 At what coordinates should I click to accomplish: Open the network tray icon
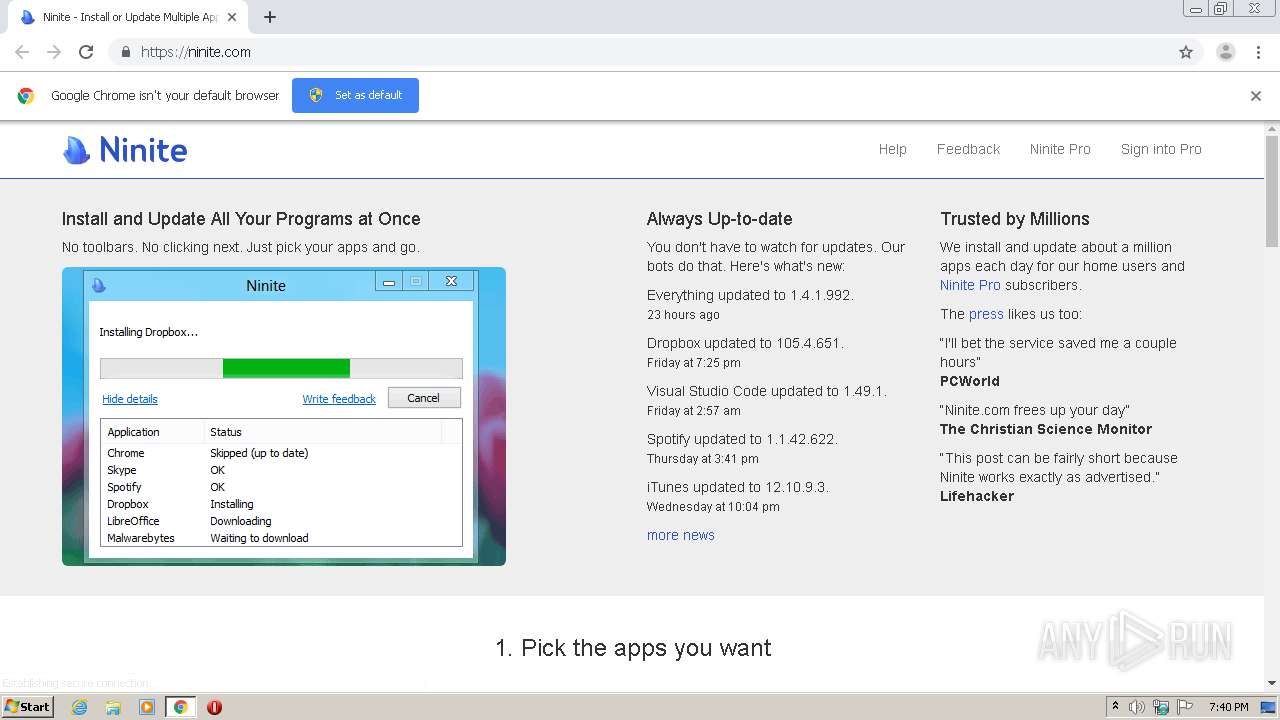click(1161, 707)
